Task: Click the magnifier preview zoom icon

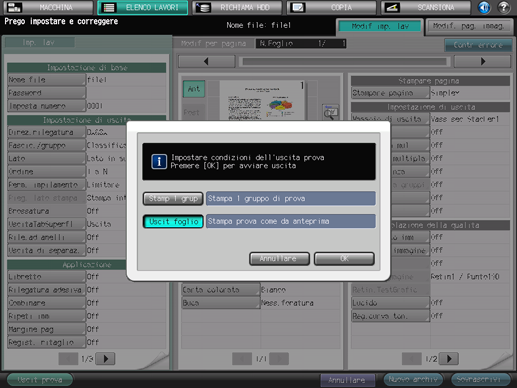Action: (x=331, y=112)
